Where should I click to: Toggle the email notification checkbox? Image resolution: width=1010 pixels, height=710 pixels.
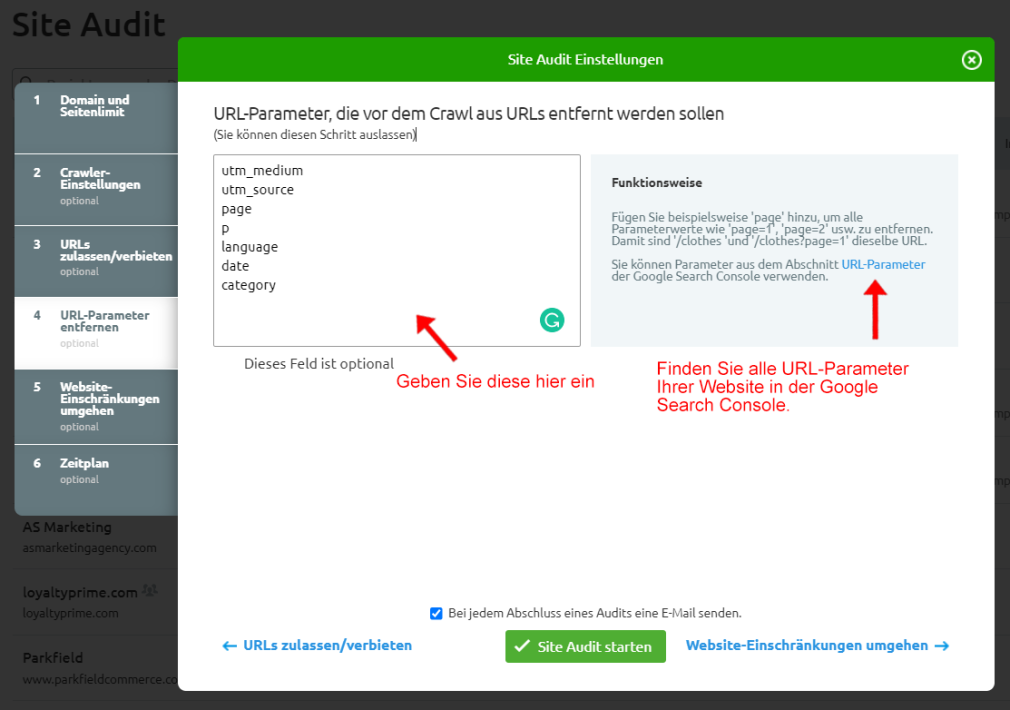(x=436, y=613)
